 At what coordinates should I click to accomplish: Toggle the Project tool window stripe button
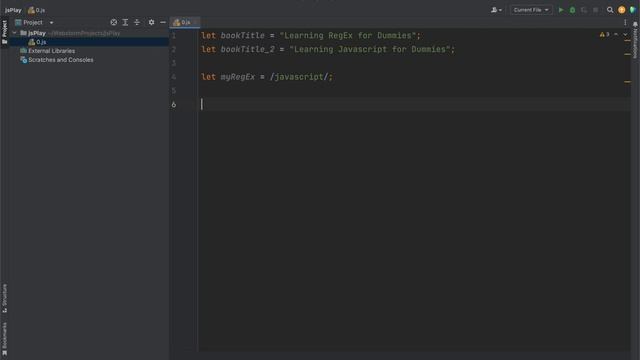click(x=4, y=32)
